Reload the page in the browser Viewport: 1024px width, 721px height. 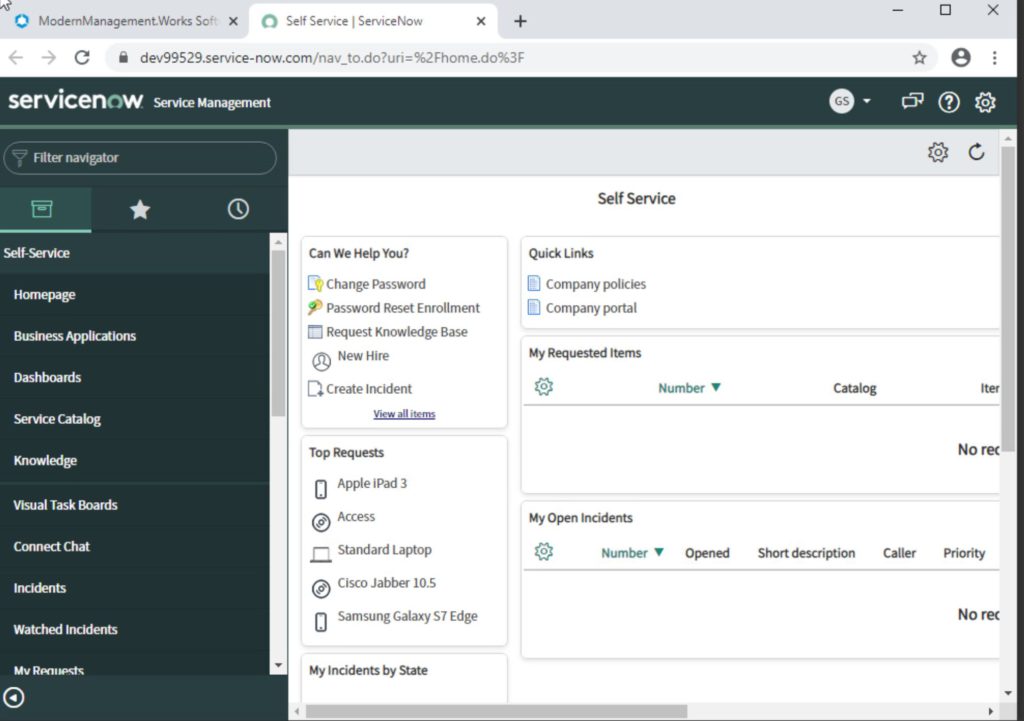pyautogui.click(x=82, y=57)
